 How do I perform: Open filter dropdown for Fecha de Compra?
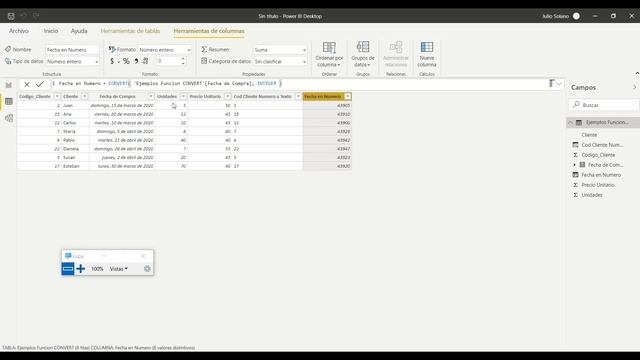151,97
